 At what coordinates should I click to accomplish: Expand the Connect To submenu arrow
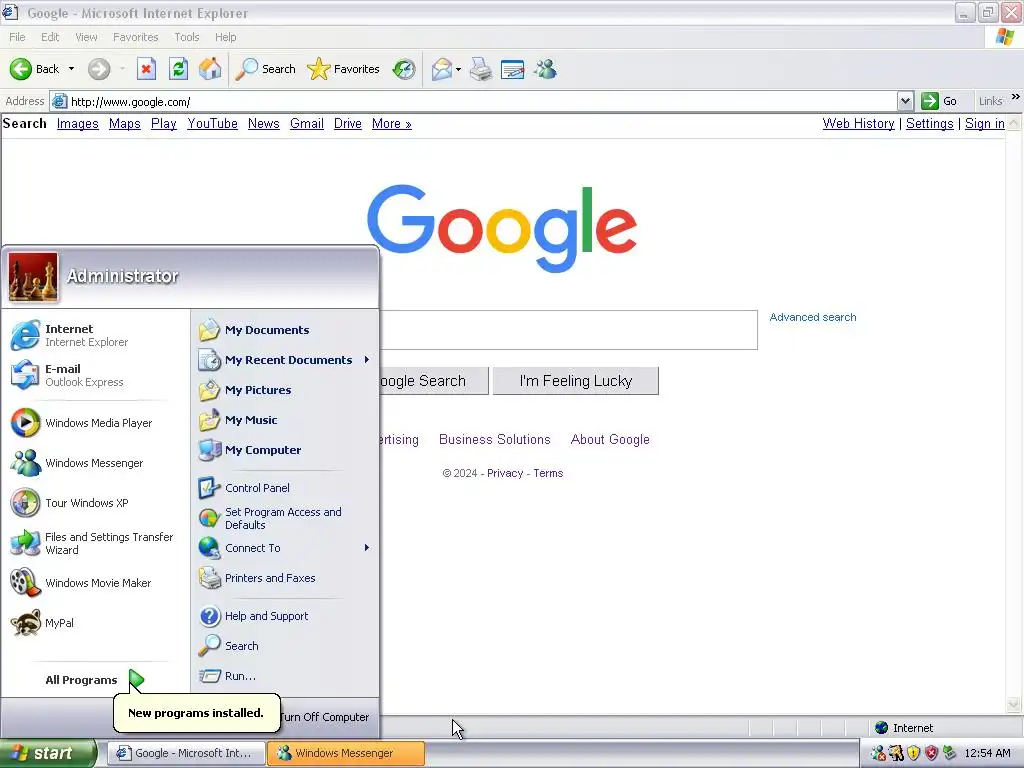tap(367, 548)
